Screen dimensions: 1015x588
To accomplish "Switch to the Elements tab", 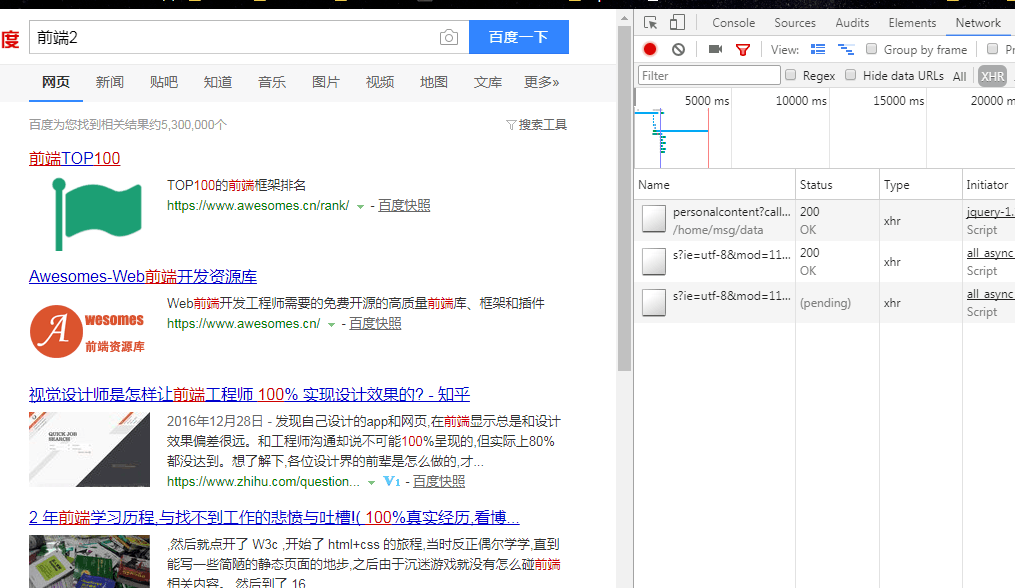I will click(912, 23).
